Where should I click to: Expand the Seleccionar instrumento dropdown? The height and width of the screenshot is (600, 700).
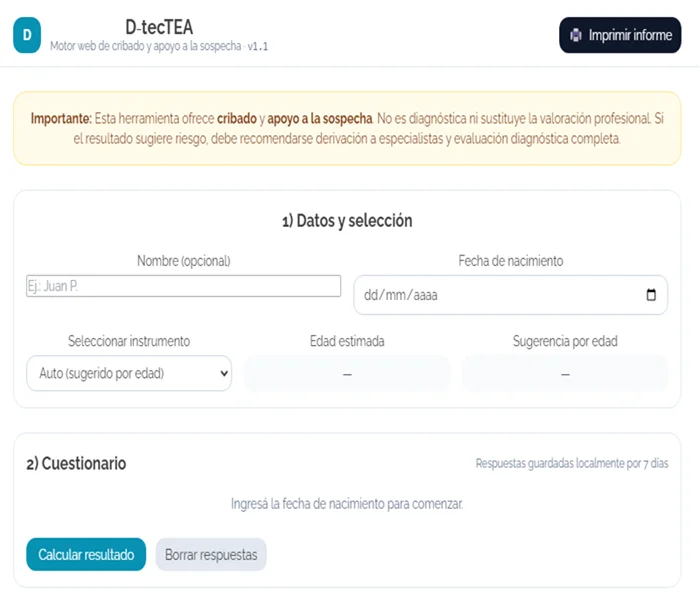click(128, 373)
